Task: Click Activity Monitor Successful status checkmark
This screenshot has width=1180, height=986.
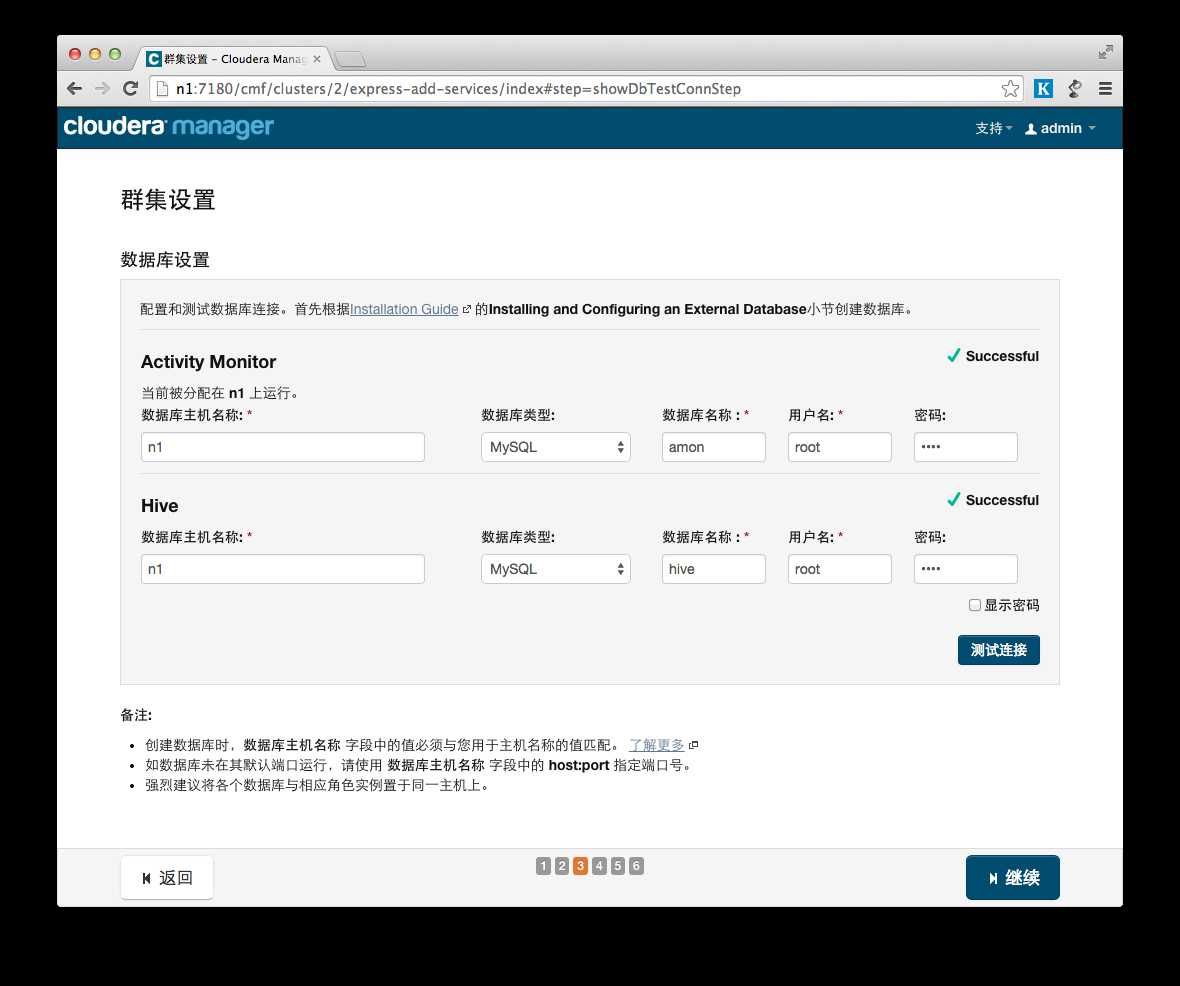Action: (x=953, y=355)
